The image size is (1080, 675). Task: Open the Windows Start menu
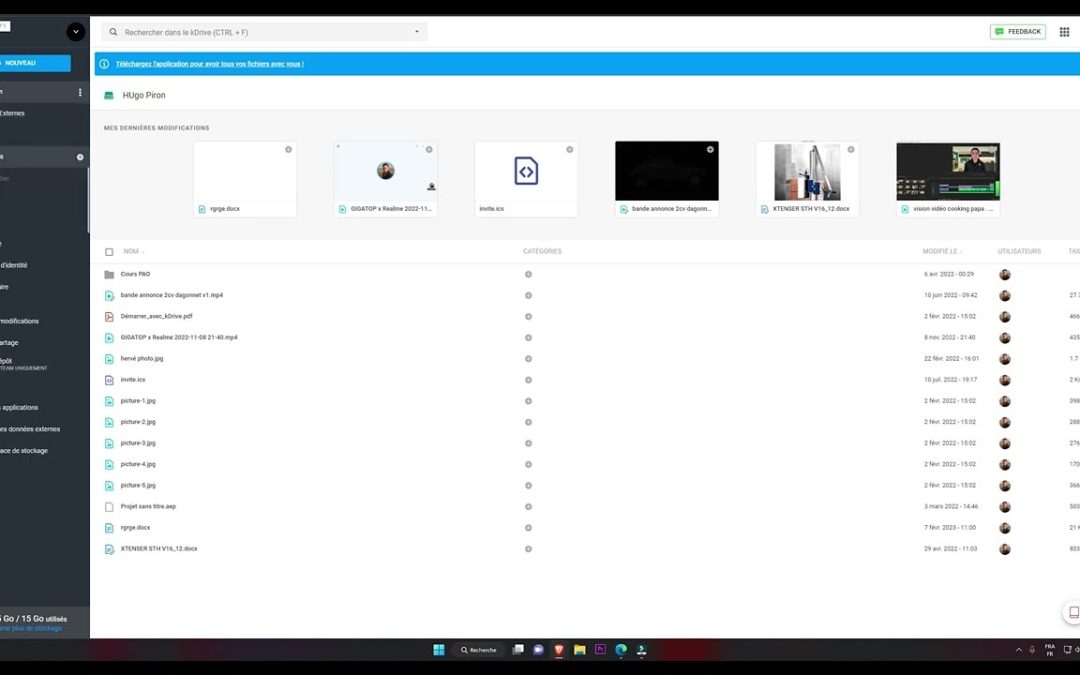click(x=439, y=650)
